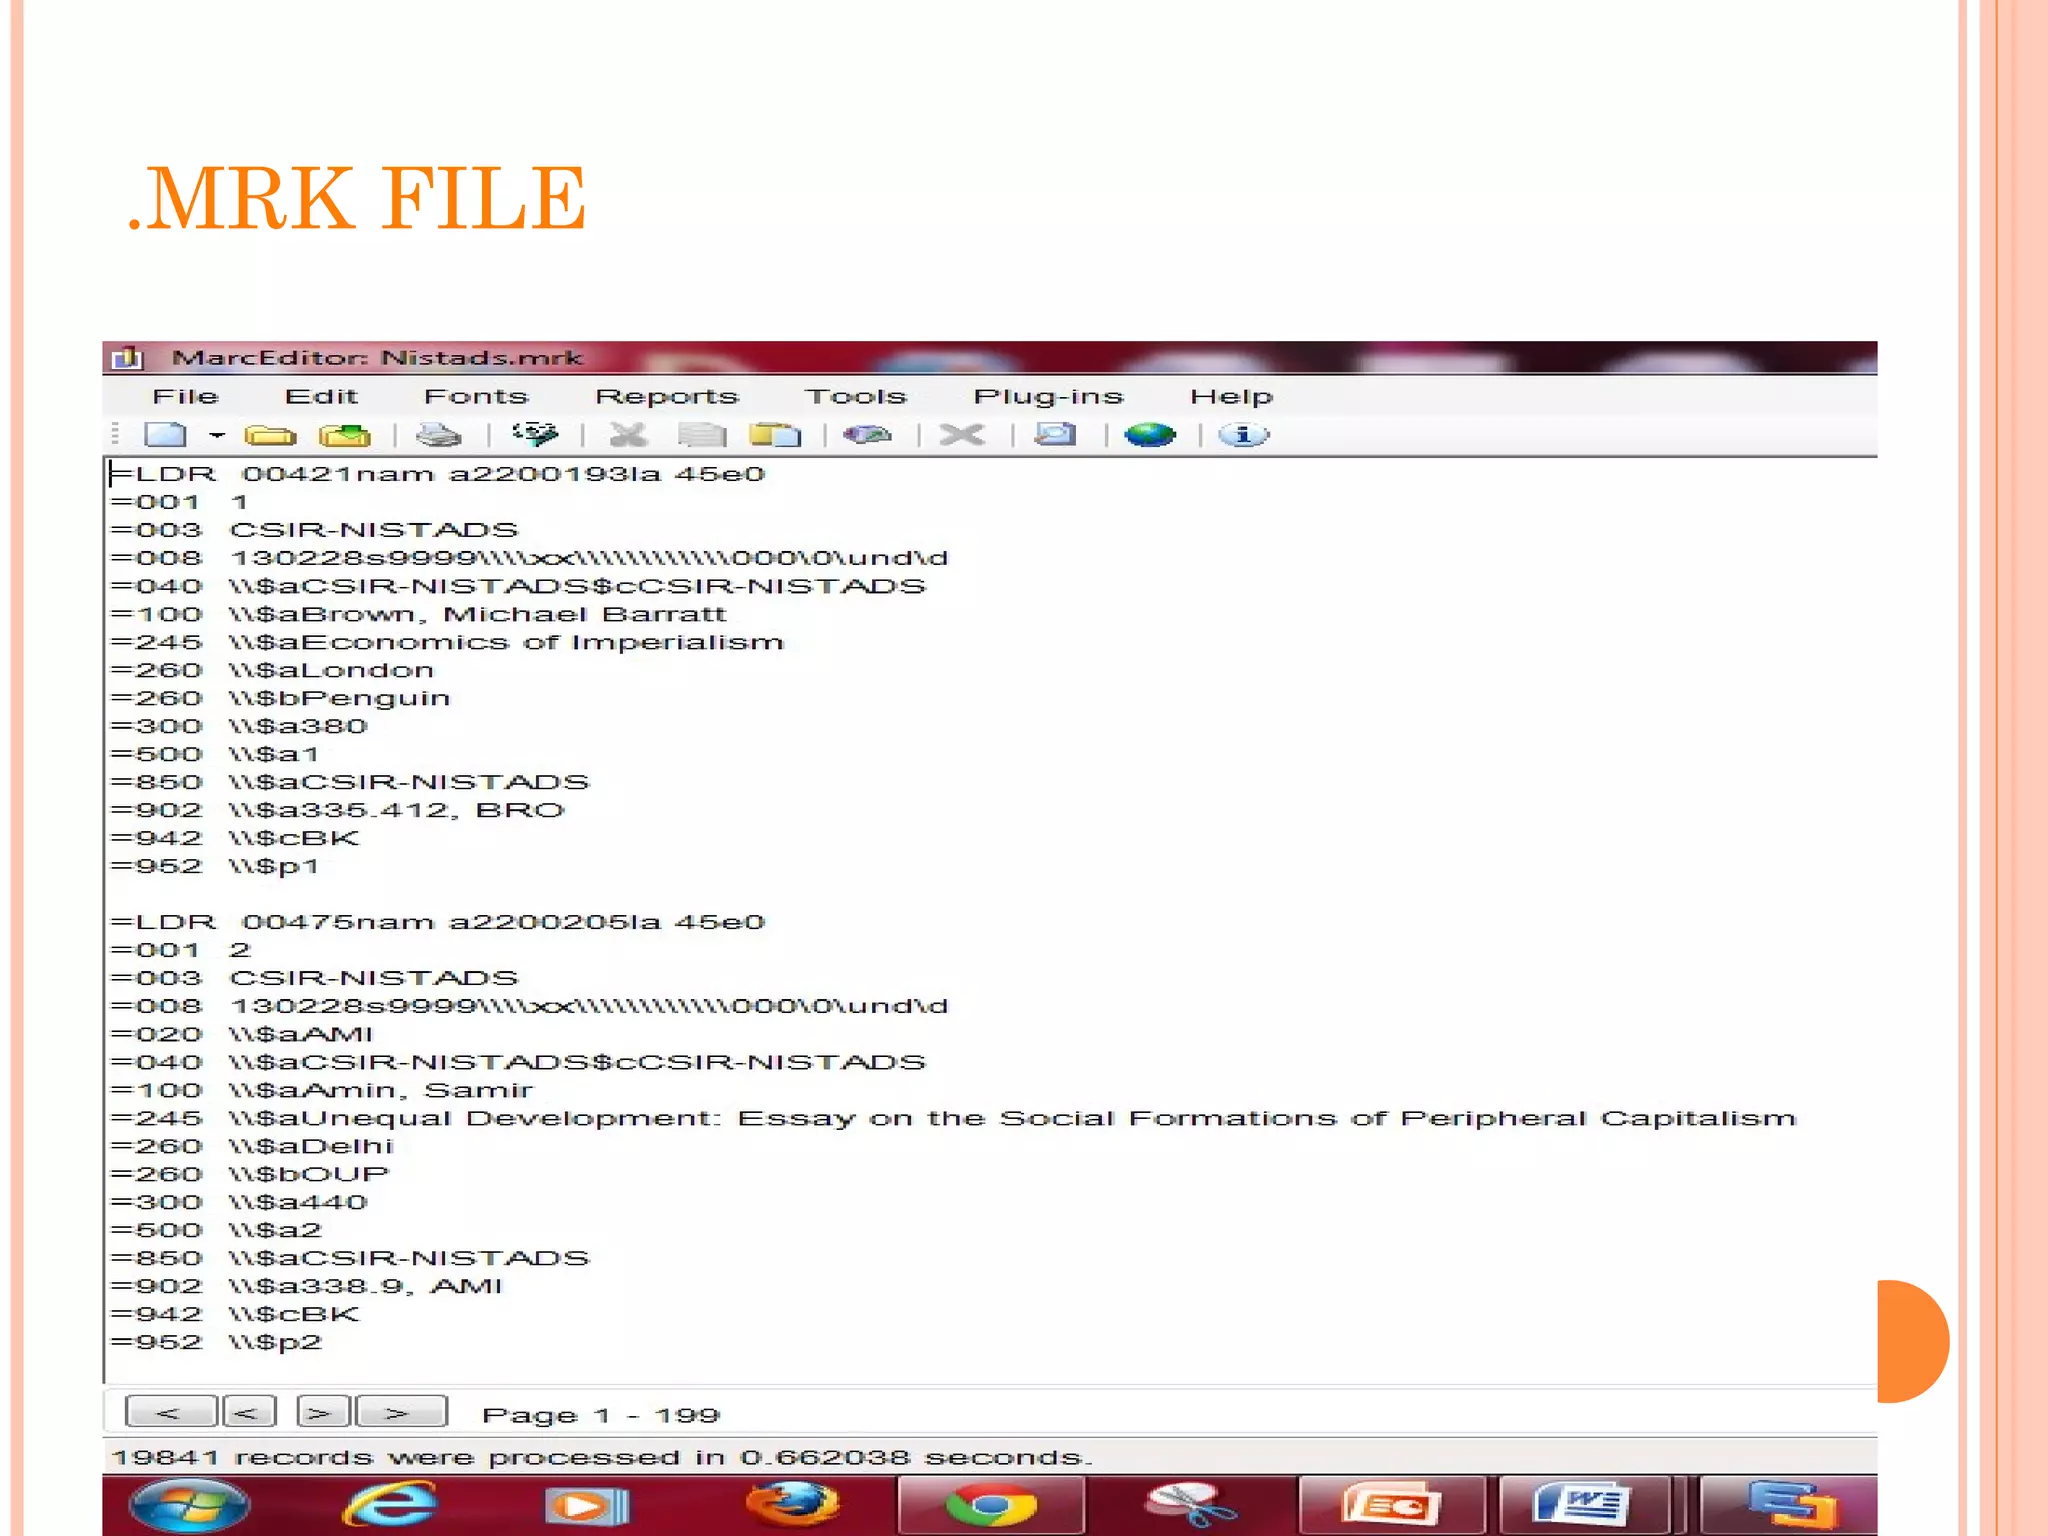Click the purple-gray toolbar icon after Paste
Screen dimensions: 2048x1536
[867, 435]
